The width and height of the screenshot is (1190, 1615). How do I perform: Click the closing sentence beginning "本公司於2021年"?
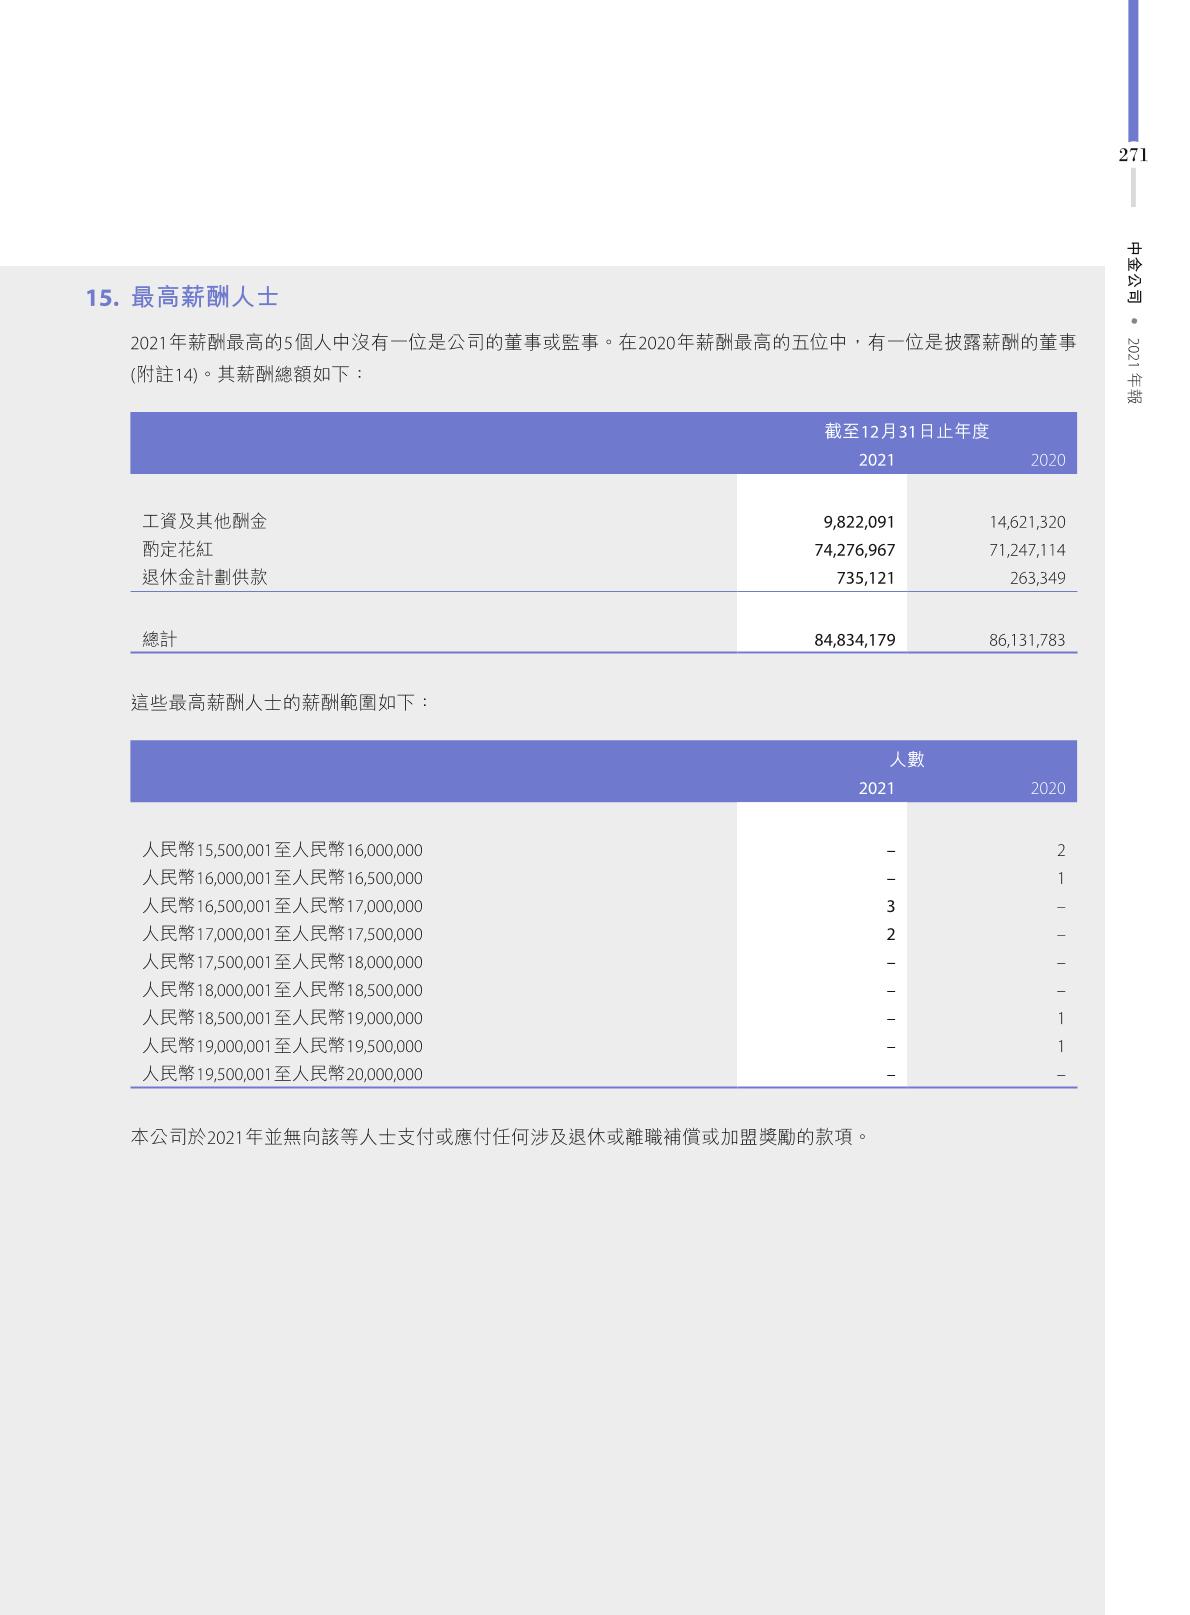tap(498, 1137)
